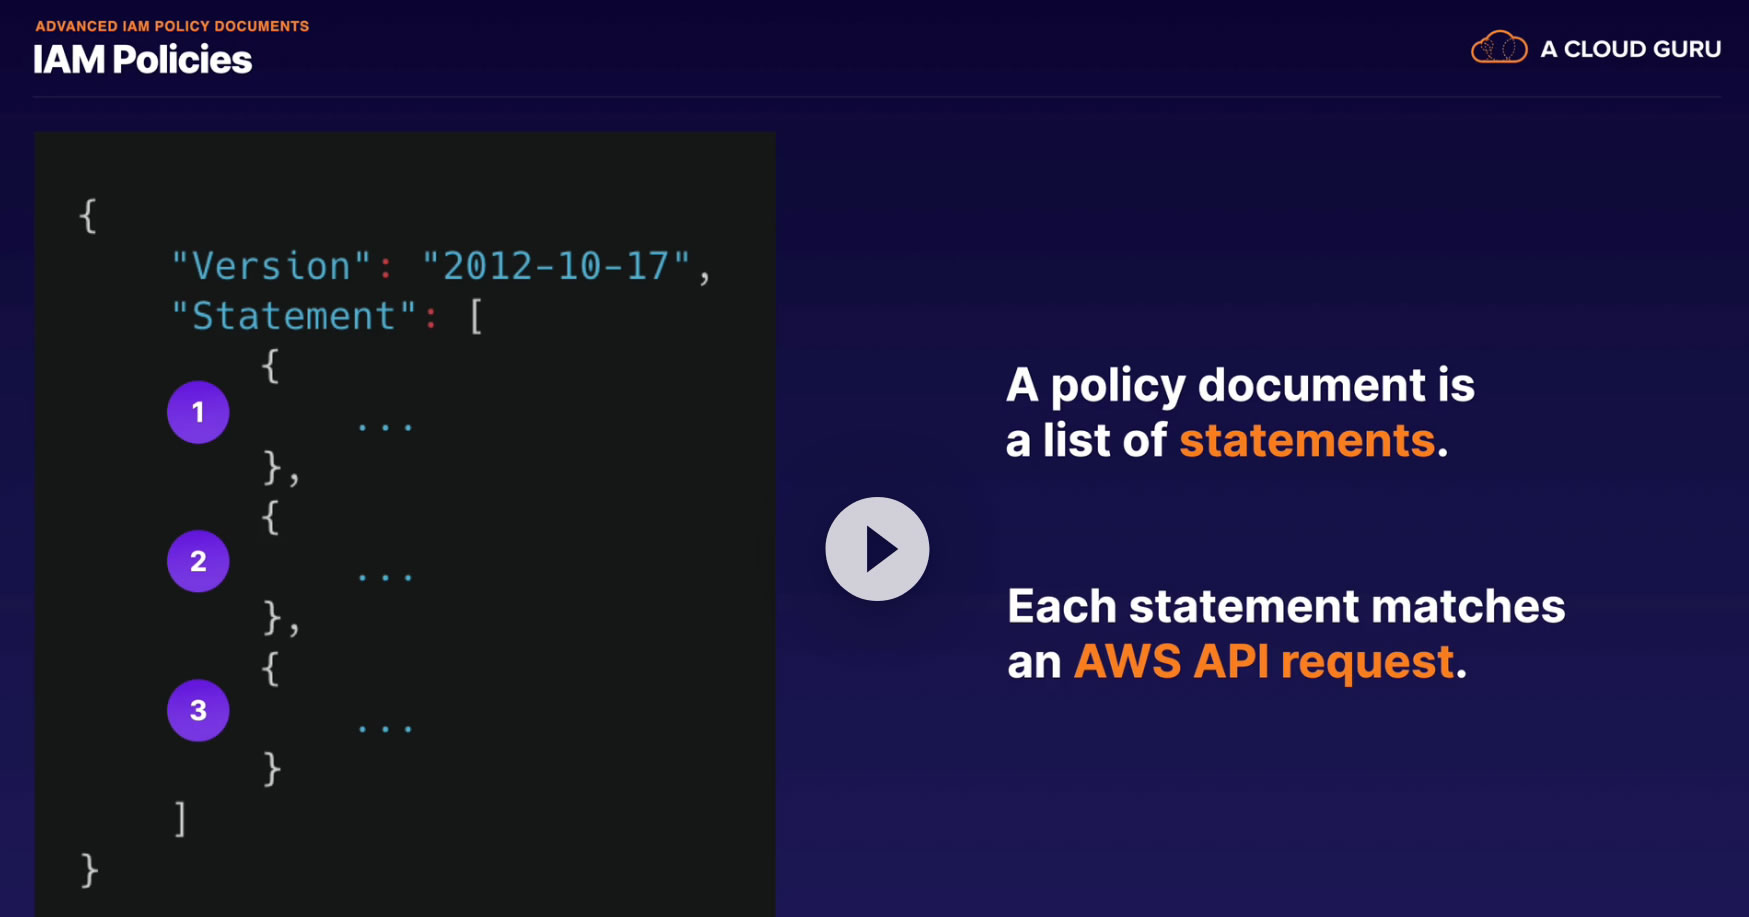Select the purple circle numbered 1
This screenshot has width=1749, height=917.
pyautogui.click(x=198, y=412)
